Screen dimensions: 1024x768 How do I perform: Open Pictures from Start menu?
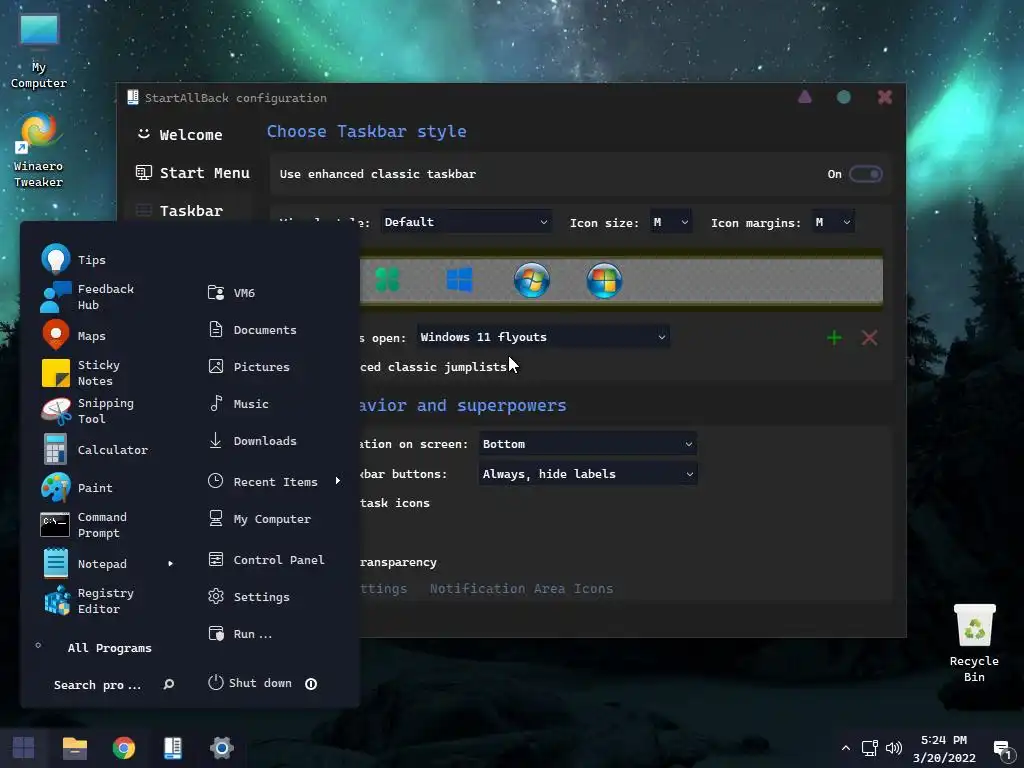249,366
